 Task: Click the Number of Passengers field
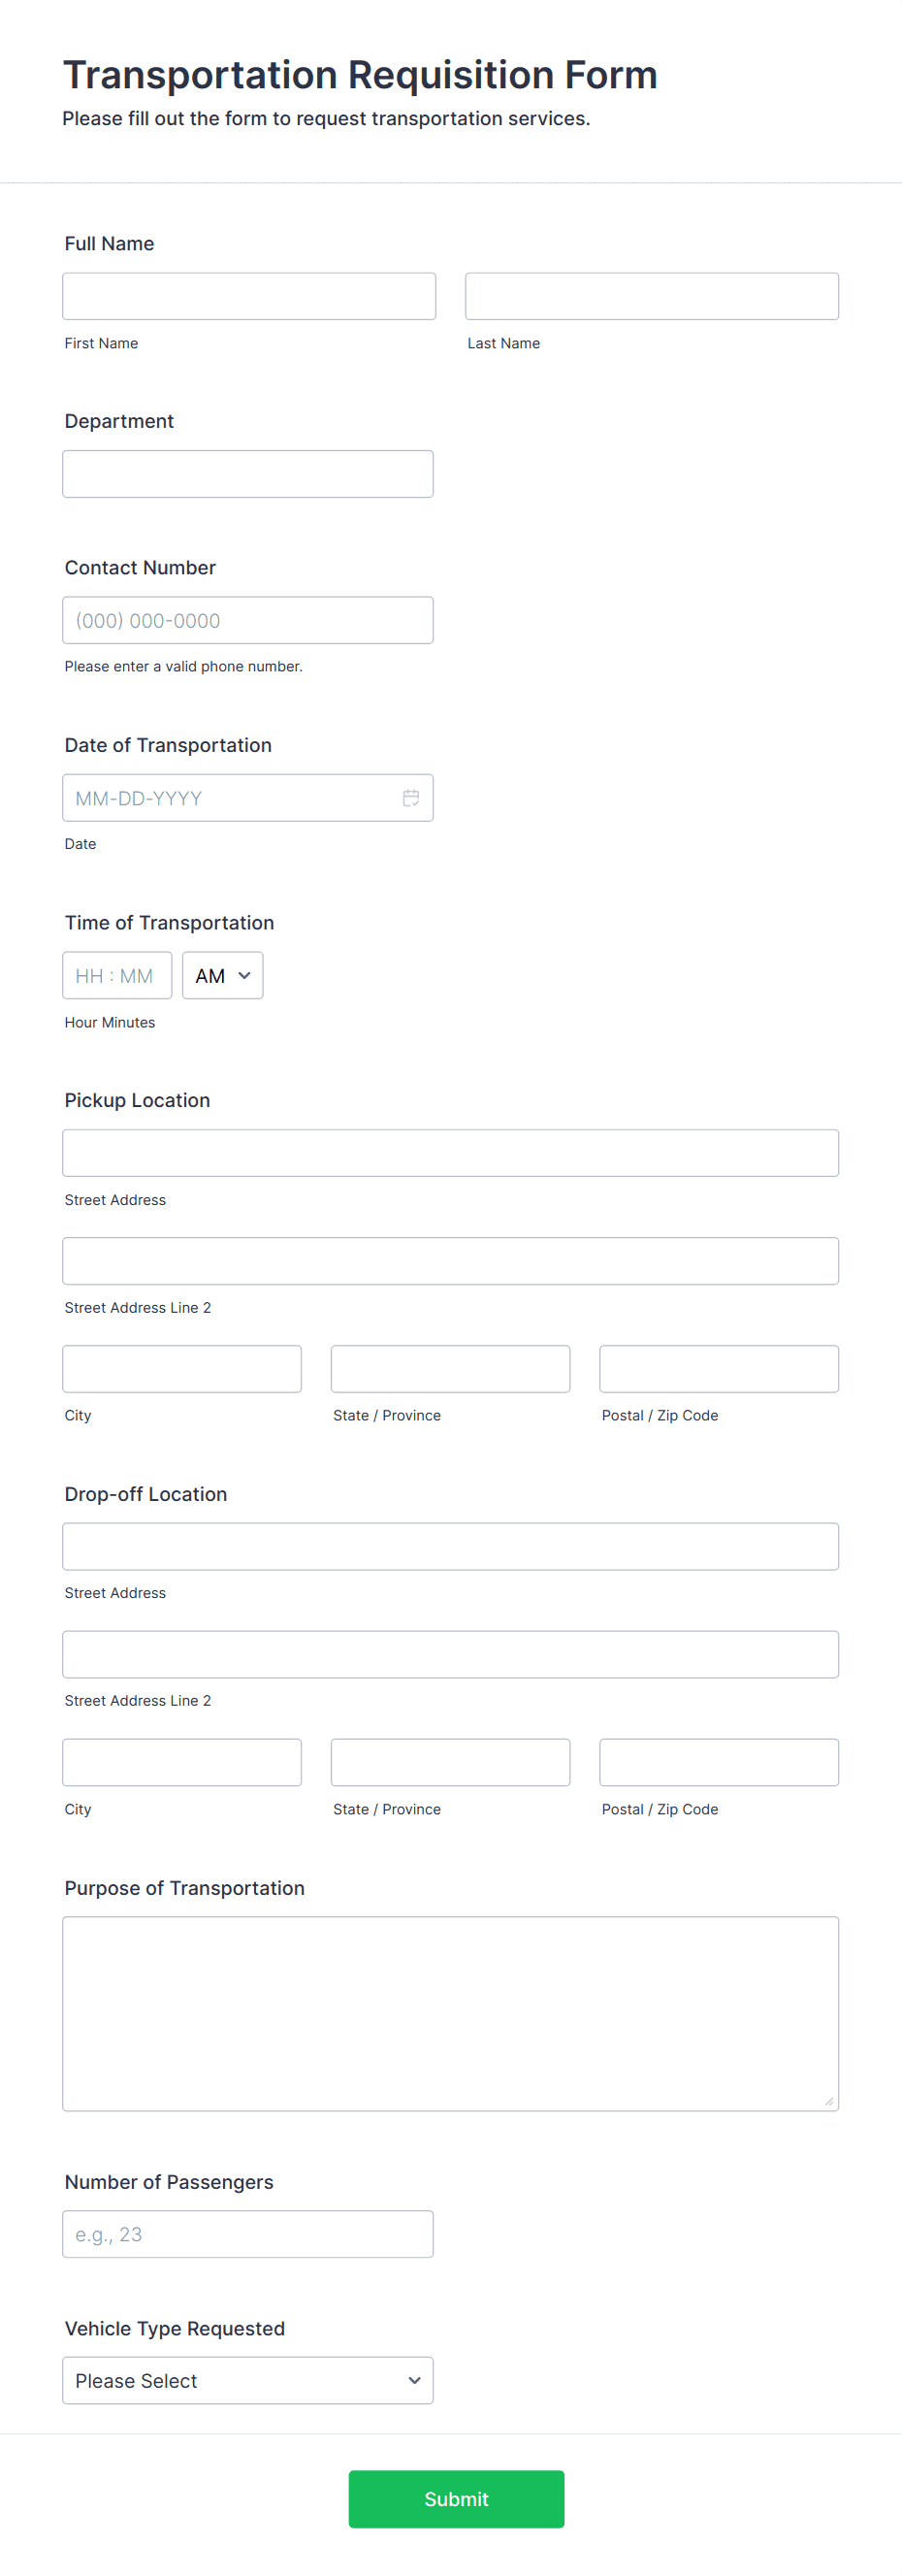(x=248, y=2233)
